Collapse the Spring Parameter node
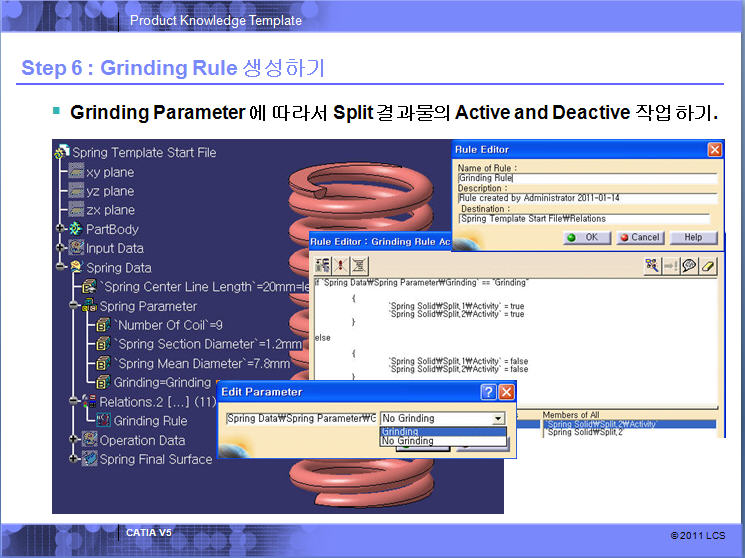Viewport: 745px width, 558px height. (75, 306)
